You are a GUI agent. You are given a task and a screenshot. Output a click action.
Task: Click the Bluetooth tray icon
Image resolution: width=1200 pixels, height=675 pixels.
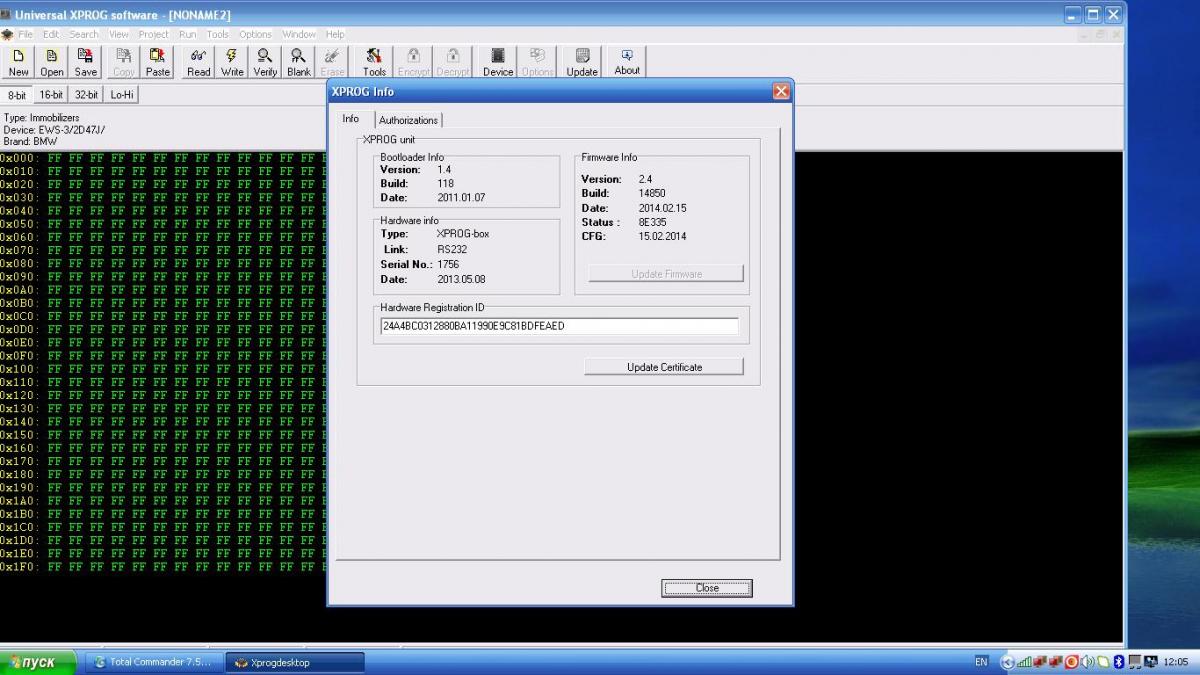tap(1119, 662)
